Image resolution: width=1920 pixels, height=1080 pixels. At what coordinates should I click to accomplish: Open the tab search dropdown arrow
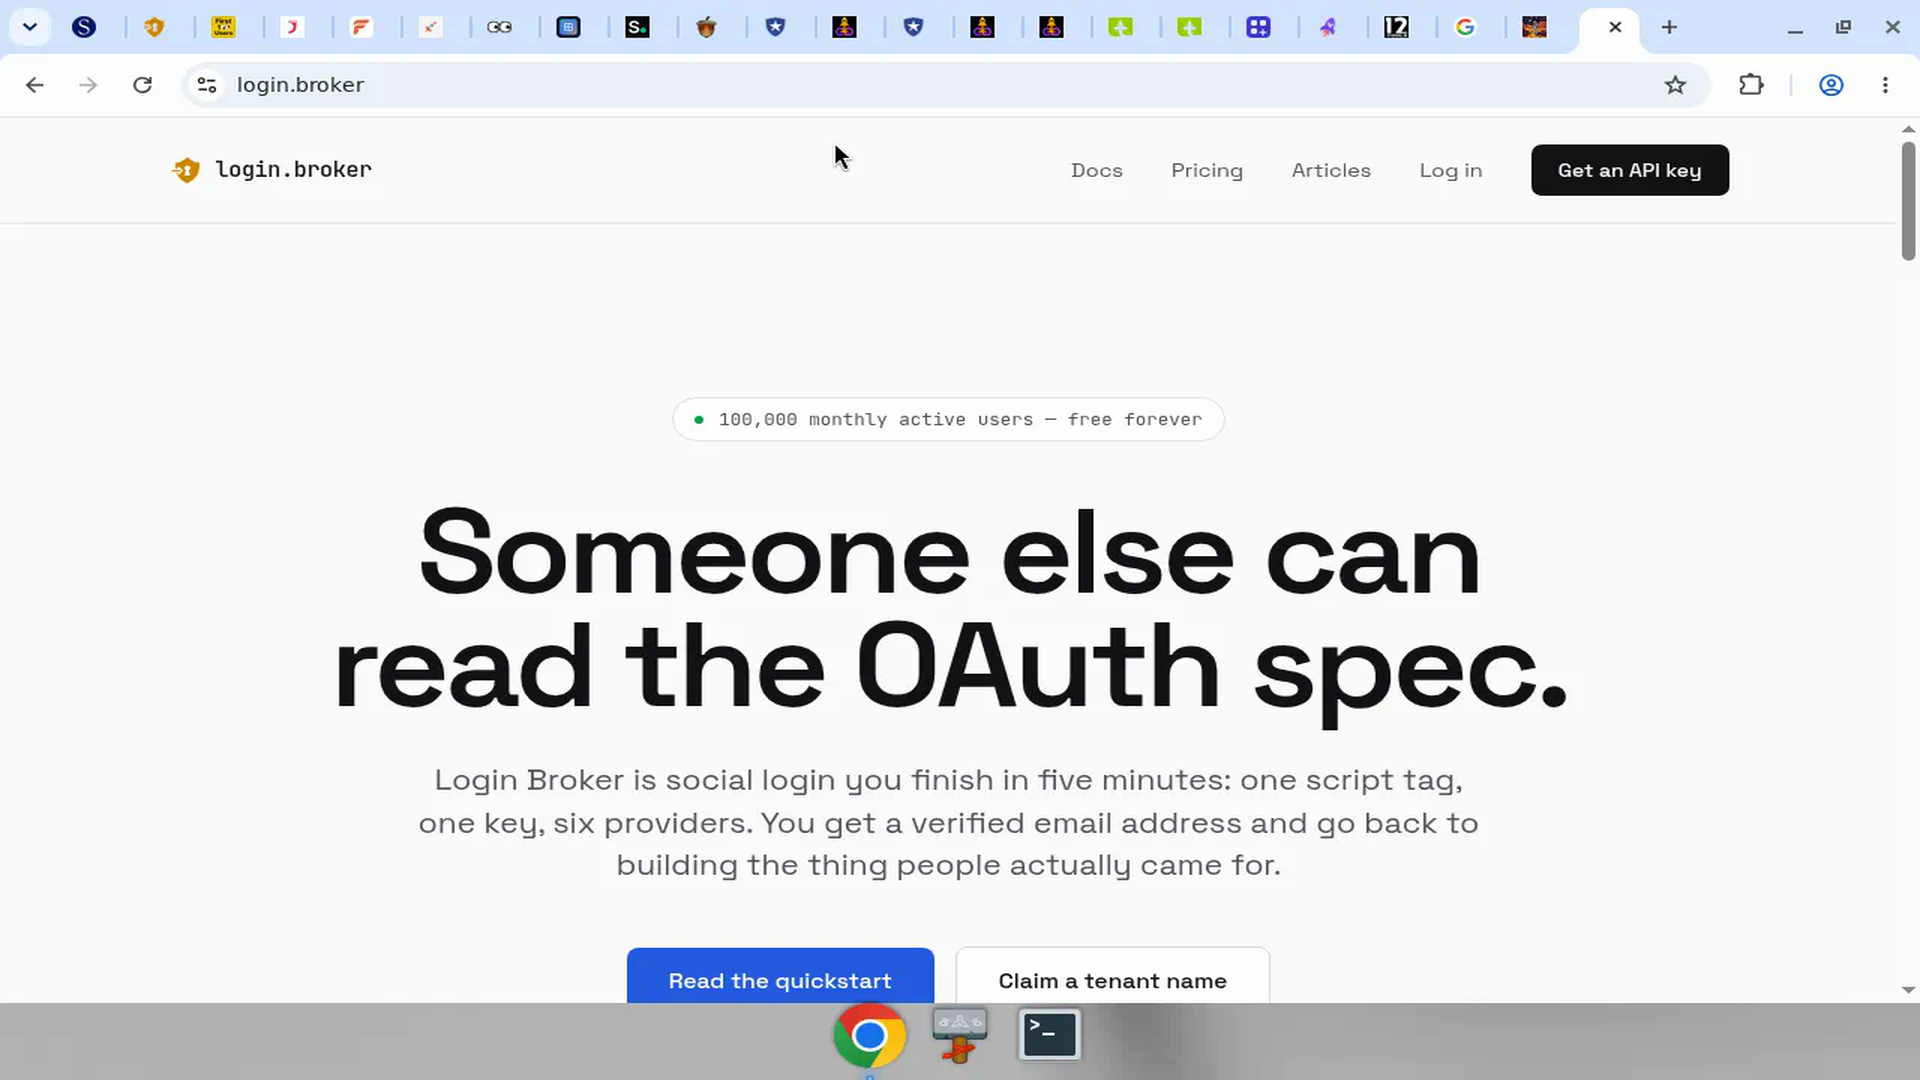pyautogui.click(x=30, y=27)
